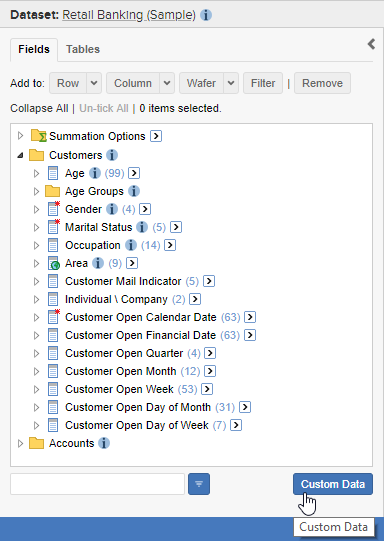Open the Row dropdown arrow
384x541 pixels.
pos(94,83)
